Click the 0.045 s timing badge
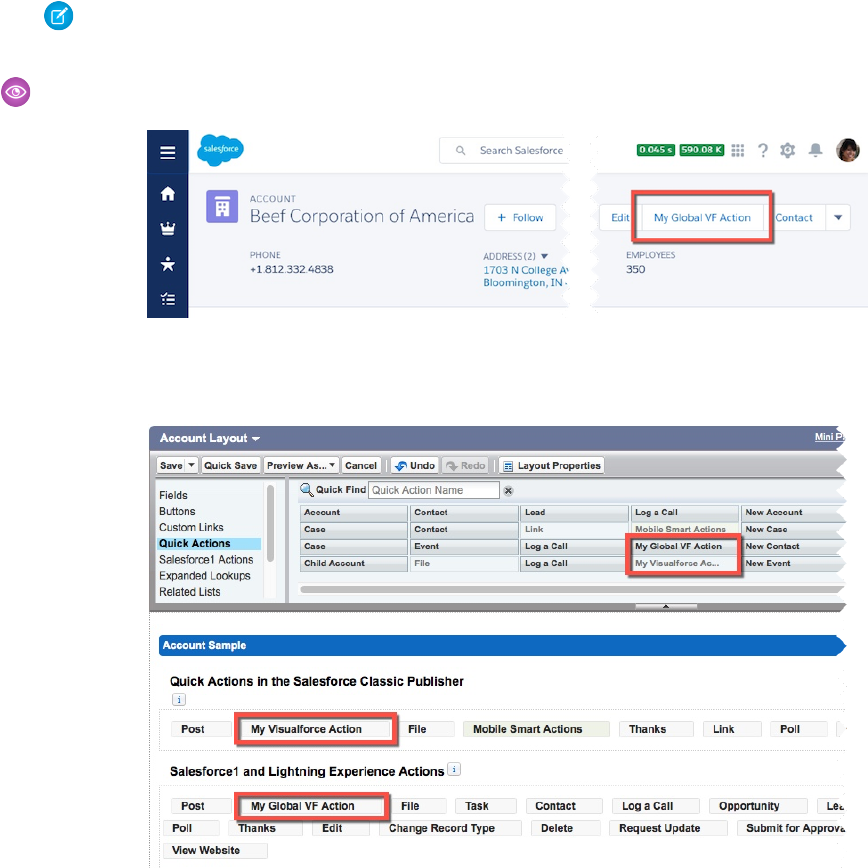The image size is (868, 868). coord(655,150)
